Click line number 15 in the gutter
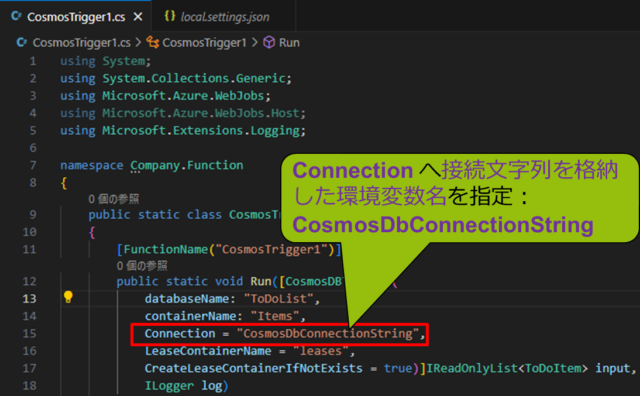Image resolution: width=640 pixels, height=396 pixels. tap(29, 334)
